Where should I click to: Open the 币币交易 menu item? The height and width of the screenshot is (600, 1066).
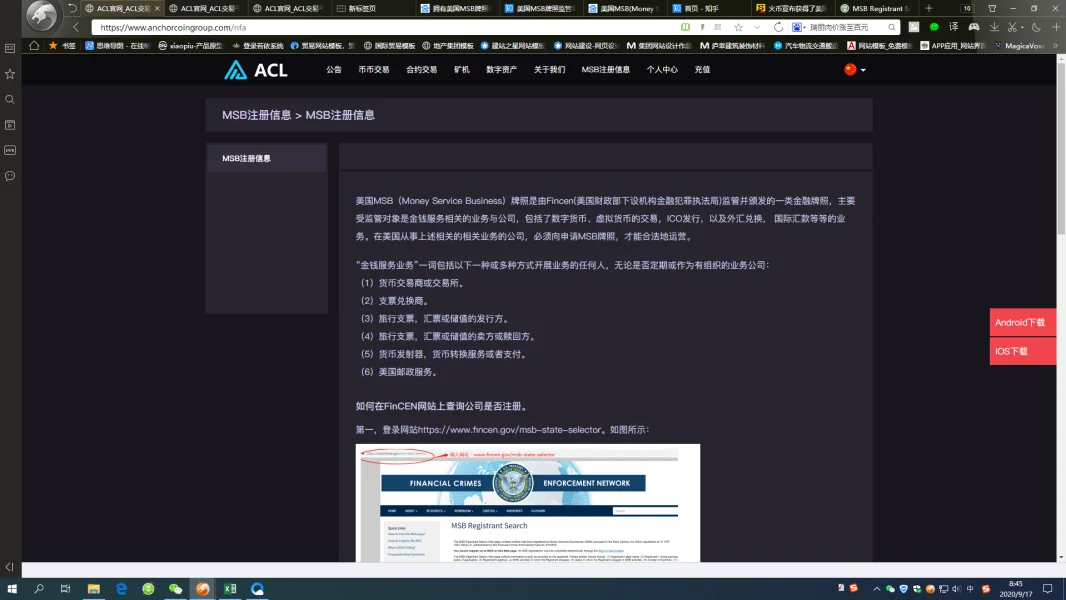point(373,70)
